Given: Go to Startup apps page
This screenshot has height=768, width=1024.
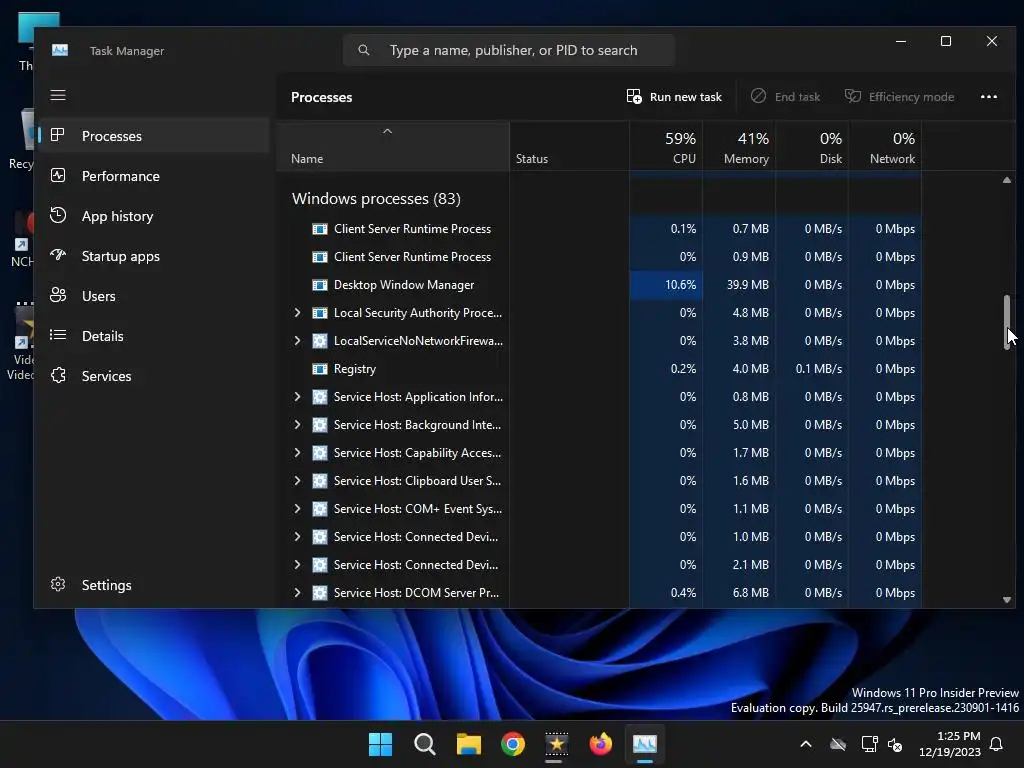Looking at the screenshot, I should click(154, 255).
